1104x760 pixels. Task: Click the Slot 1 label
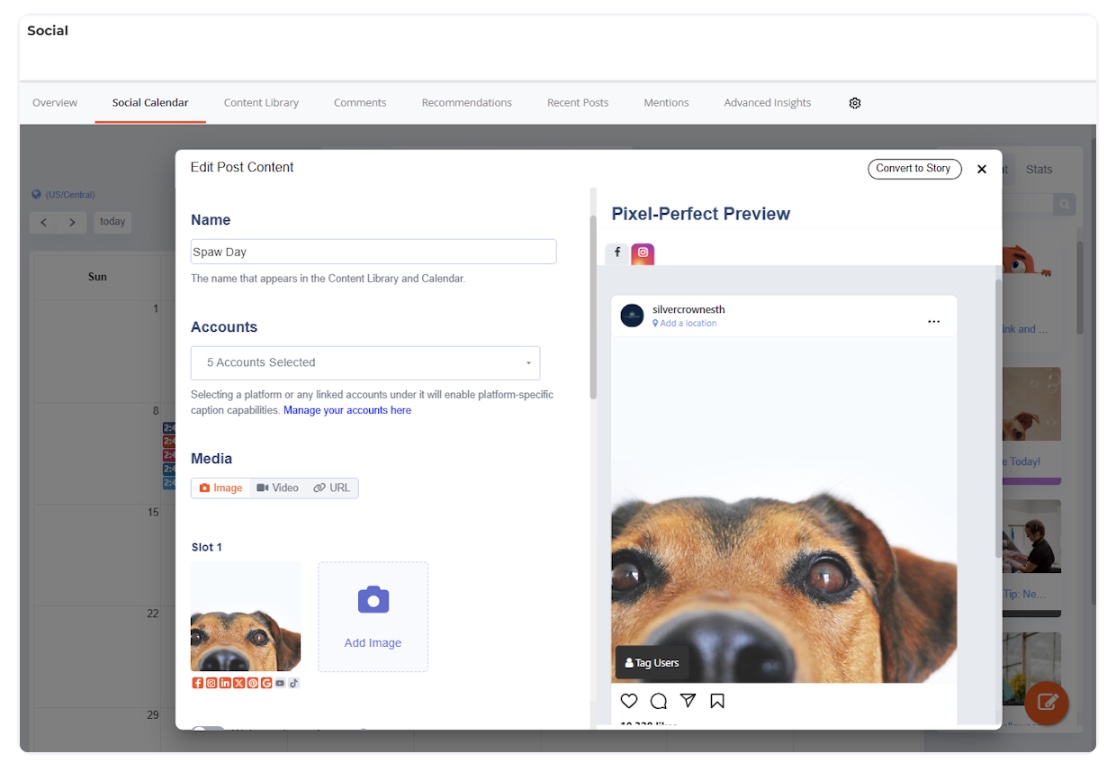click(x=206, y=547)
